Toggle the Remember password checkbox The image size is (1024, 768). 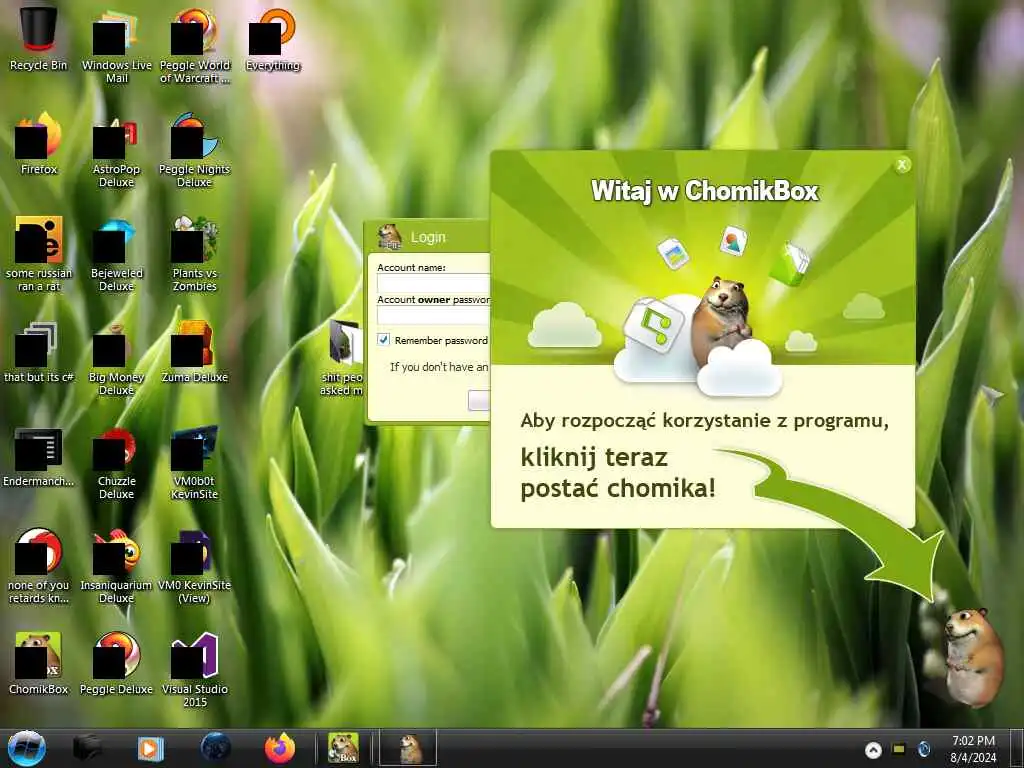pyautogui.click(x=383, y=340)
